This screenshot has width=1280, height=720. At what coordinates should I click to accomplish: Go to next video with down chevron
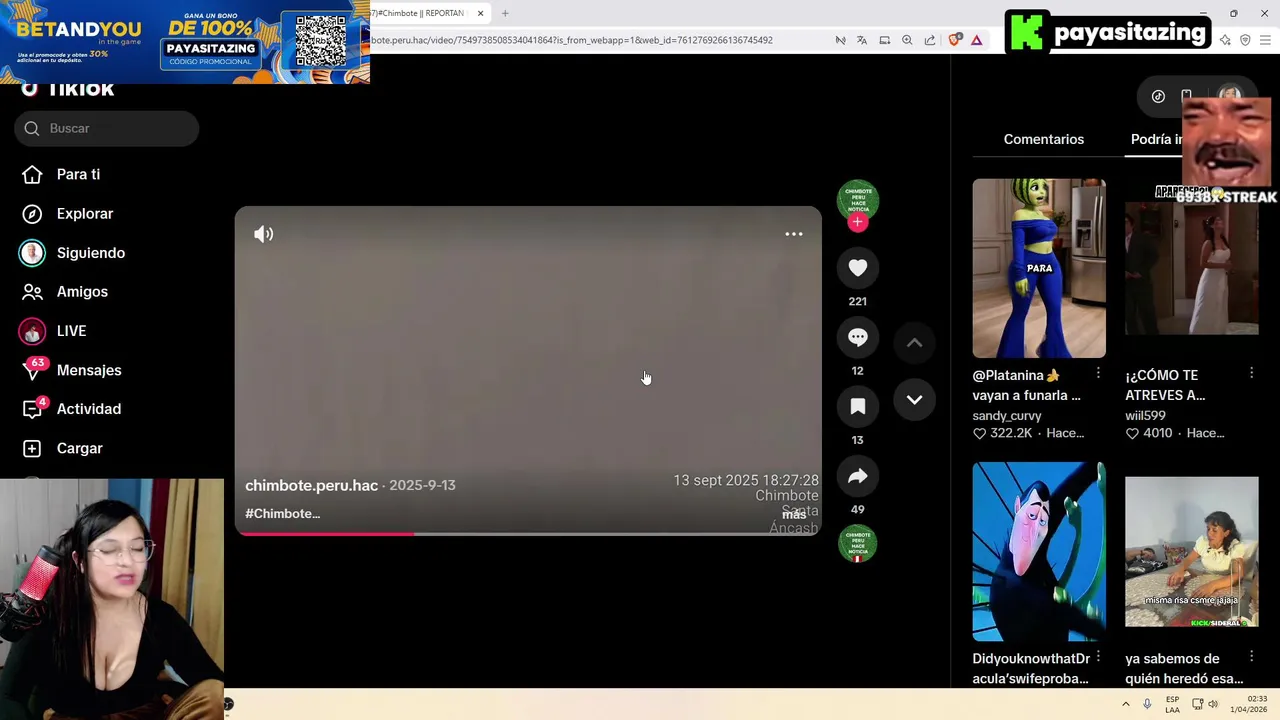click(x=914, y=400)
